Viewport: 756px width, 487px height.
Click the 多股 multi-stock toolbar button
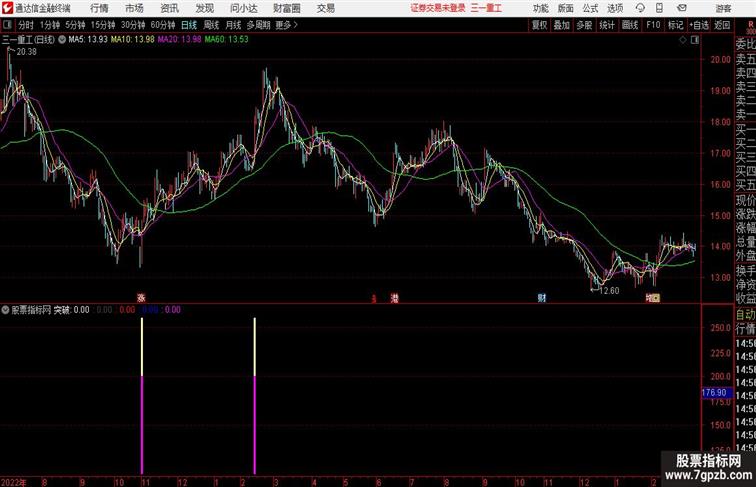[584, 25]
